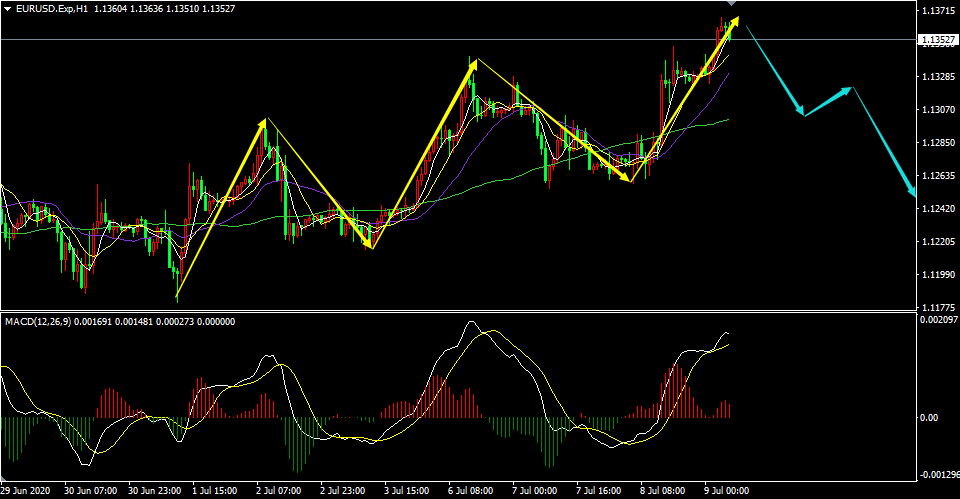Click the 6 Jul 08:00 time label
This screenshot has height=499, width=960.
(x=470, y=490)
